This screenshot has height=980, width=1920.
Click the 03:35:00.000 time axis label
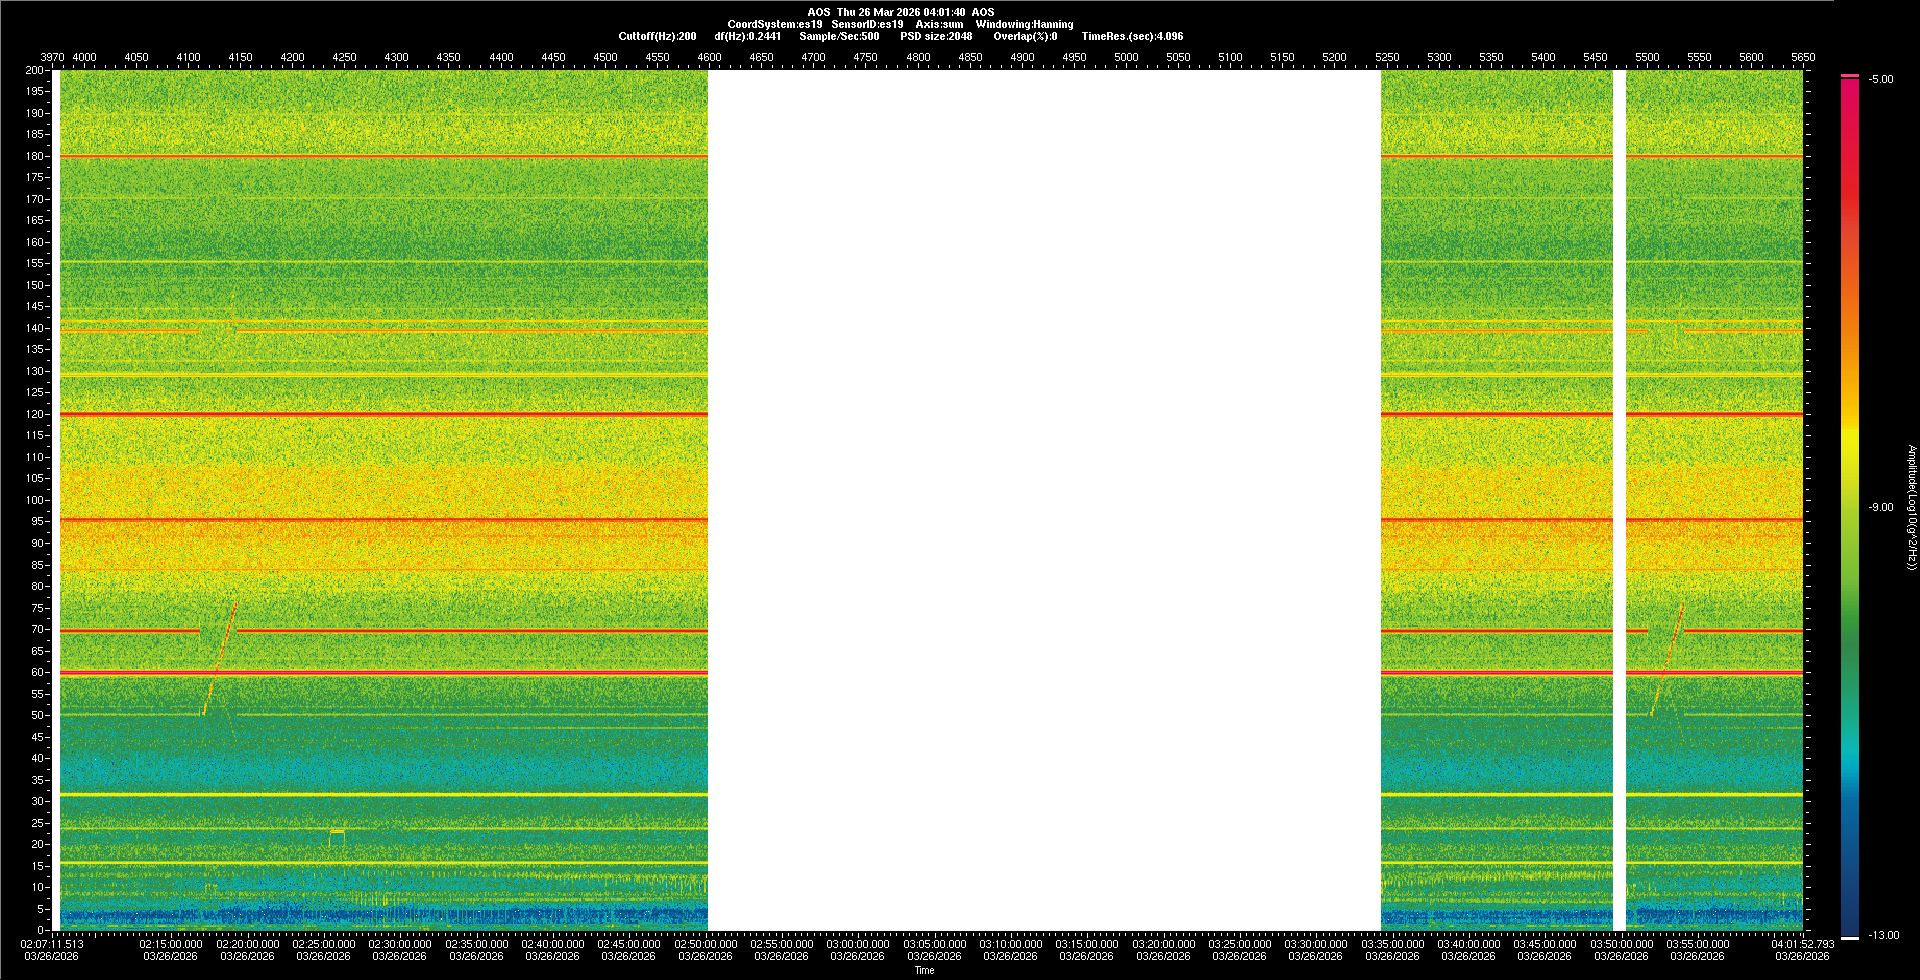[1392, 944]
